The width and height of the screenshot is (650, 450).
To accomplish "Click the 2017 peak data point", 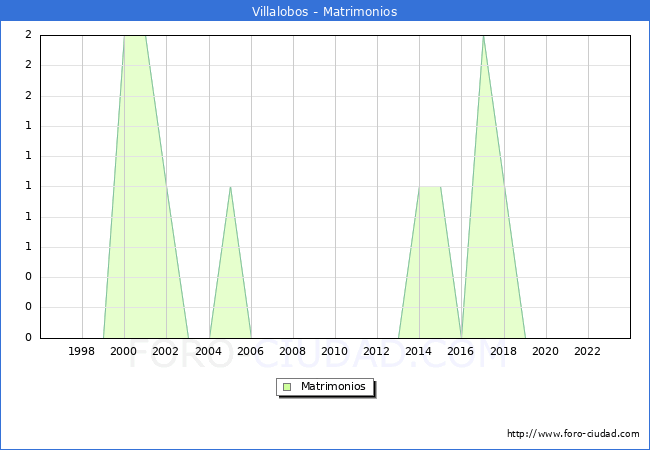I will point(483,36).
